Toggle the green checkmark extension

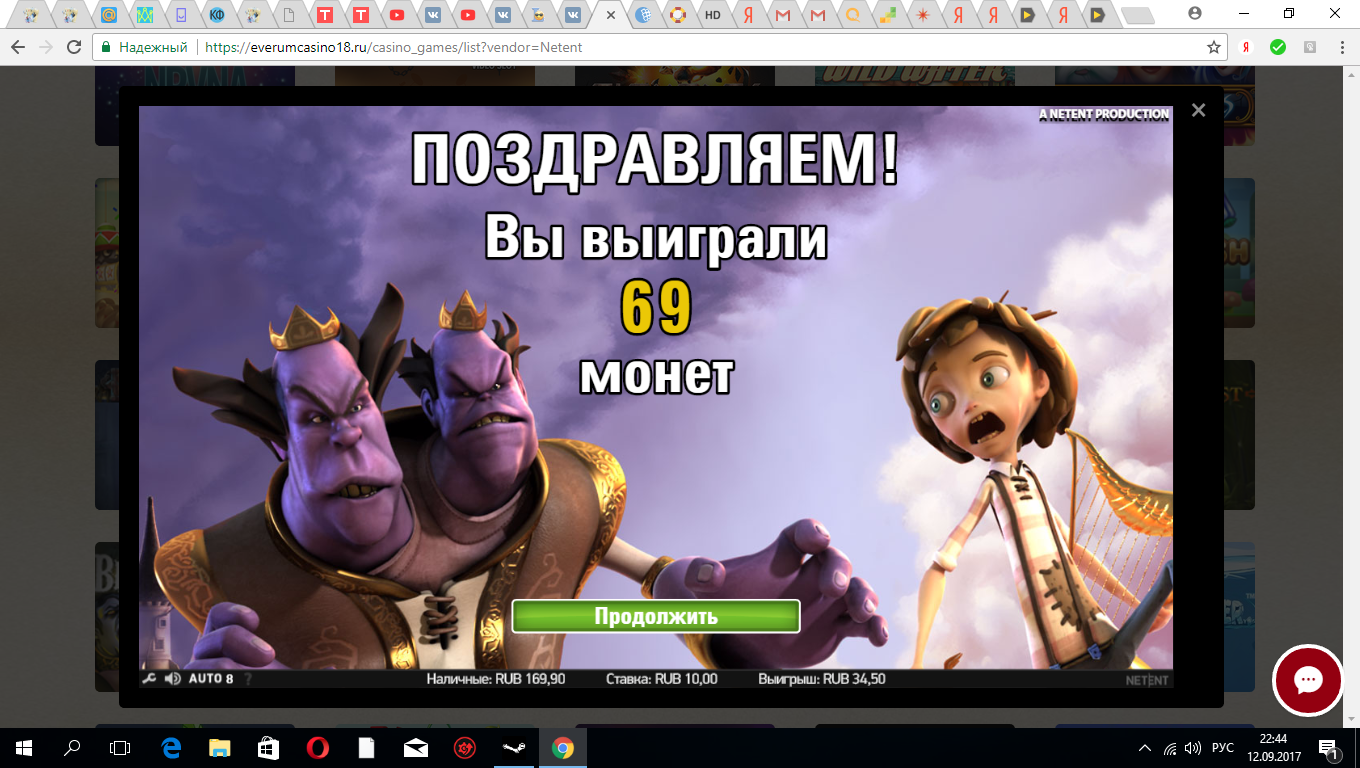coord(1280,46)
